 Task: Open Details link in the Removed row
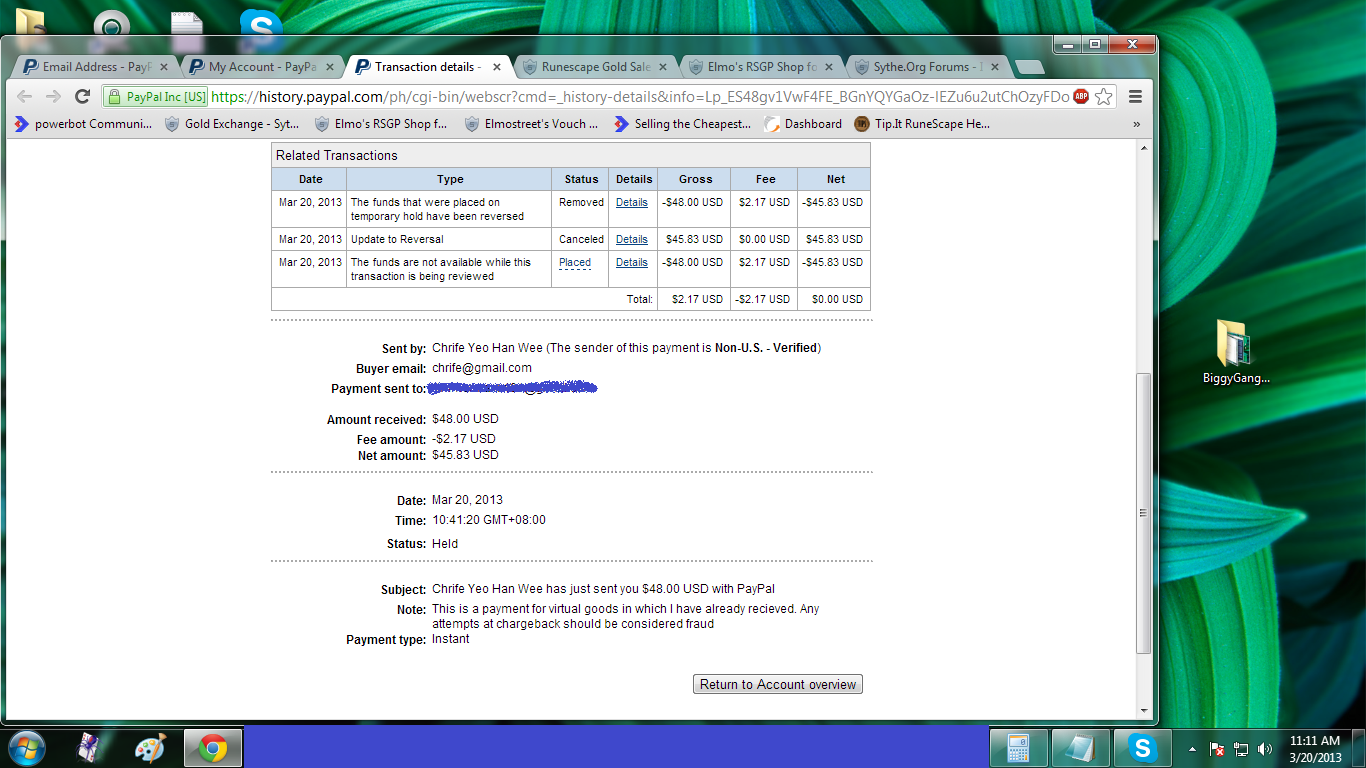(631, 202)
